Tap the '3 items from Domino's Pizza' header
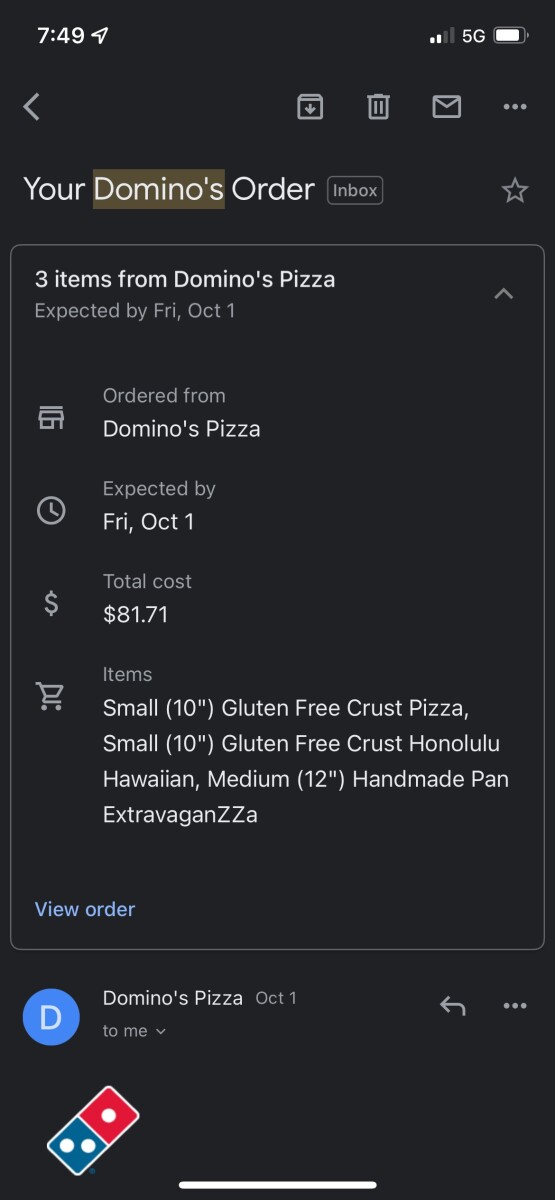 (x=185, y=279)
